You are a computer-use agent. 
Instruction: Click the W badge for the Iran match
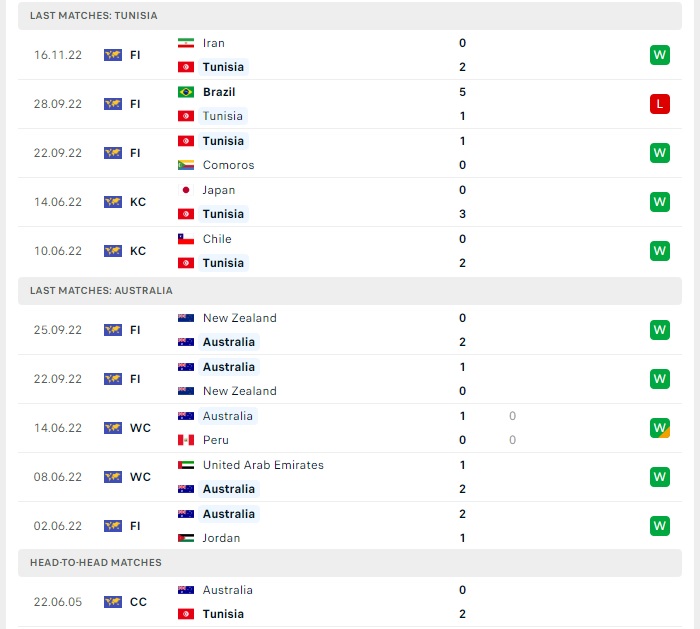[659, 55]
